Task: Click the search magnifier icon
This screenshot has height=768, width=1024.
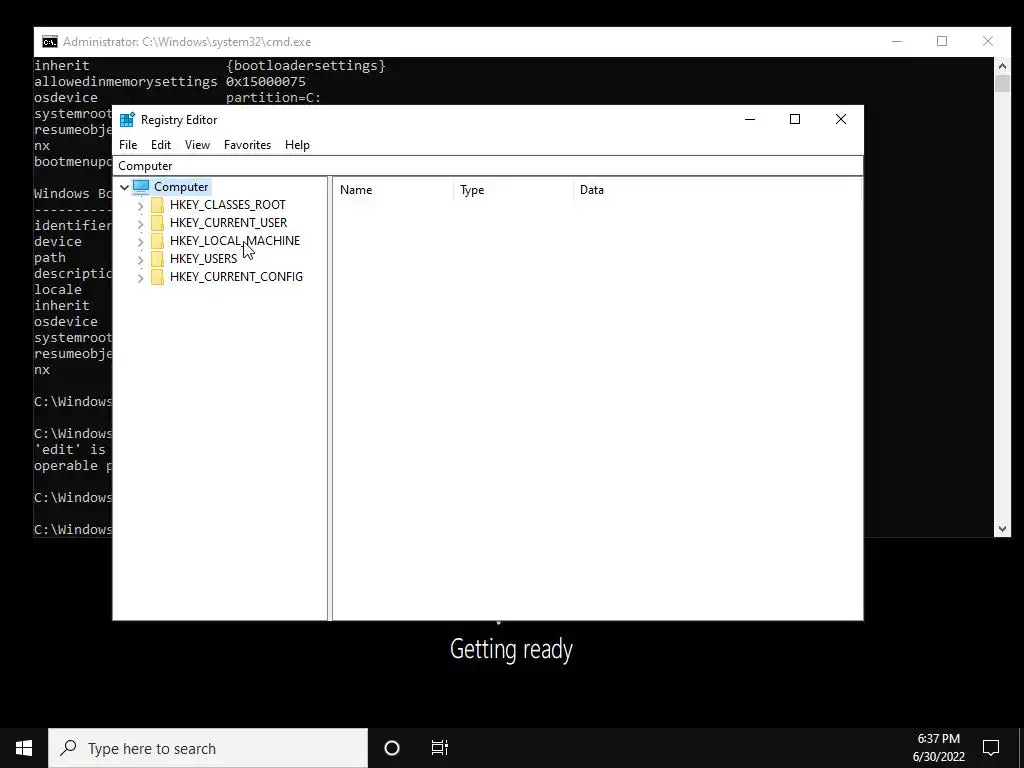Action: tap(68, 748)
